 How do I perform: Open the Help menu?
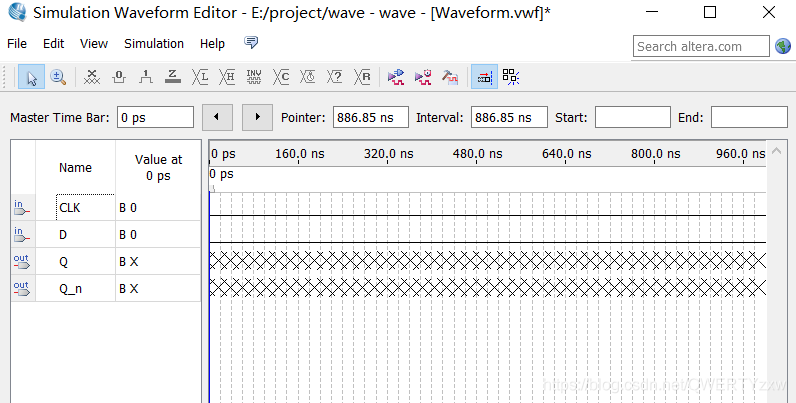[212, 44]
